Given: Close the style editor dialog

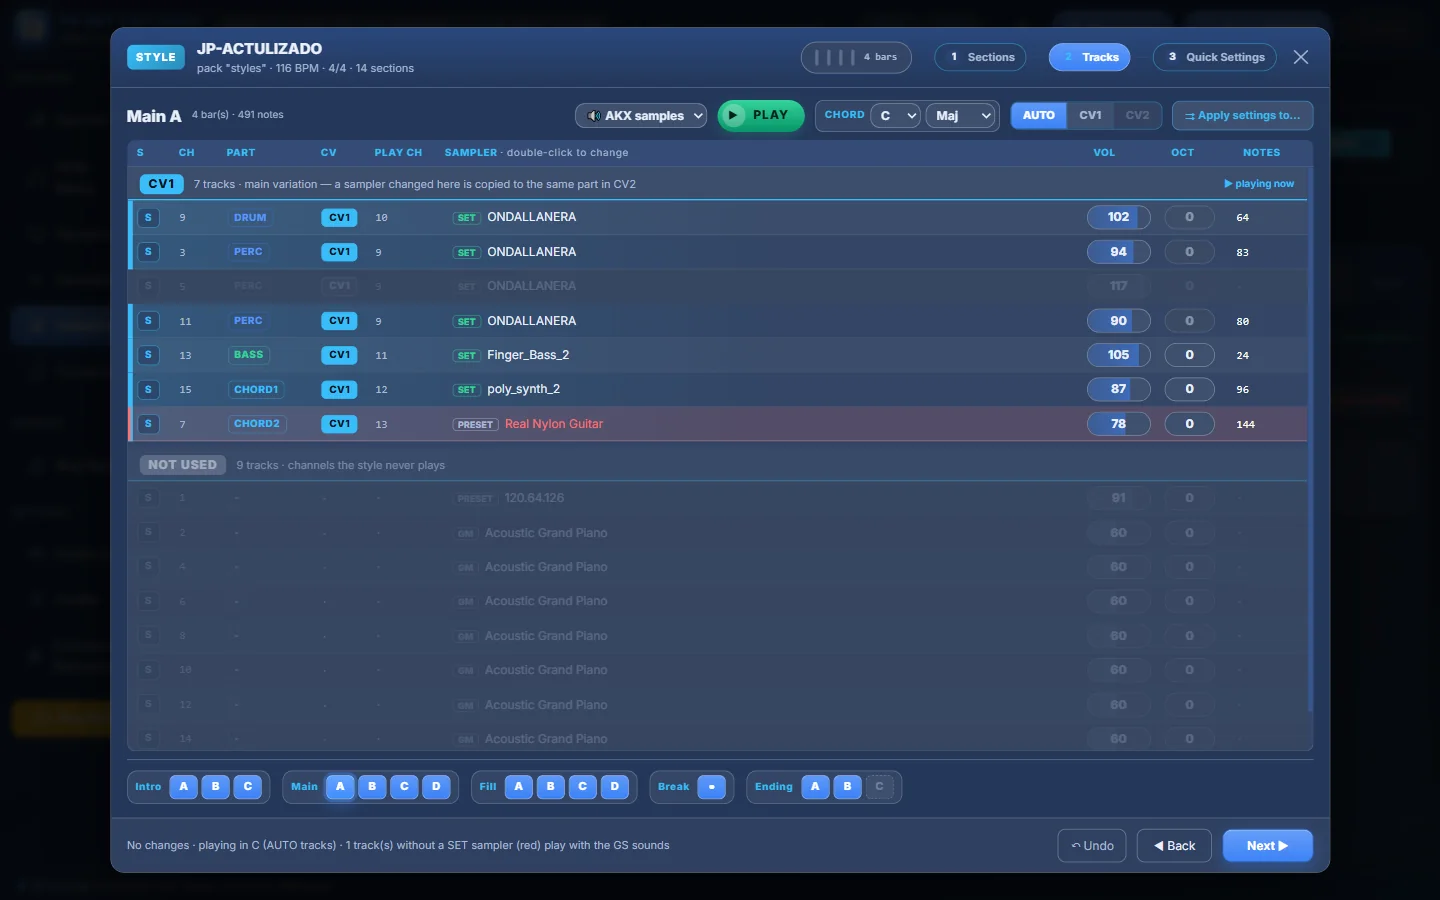Looking at the screenshot, I should [x=1301, y=57].
